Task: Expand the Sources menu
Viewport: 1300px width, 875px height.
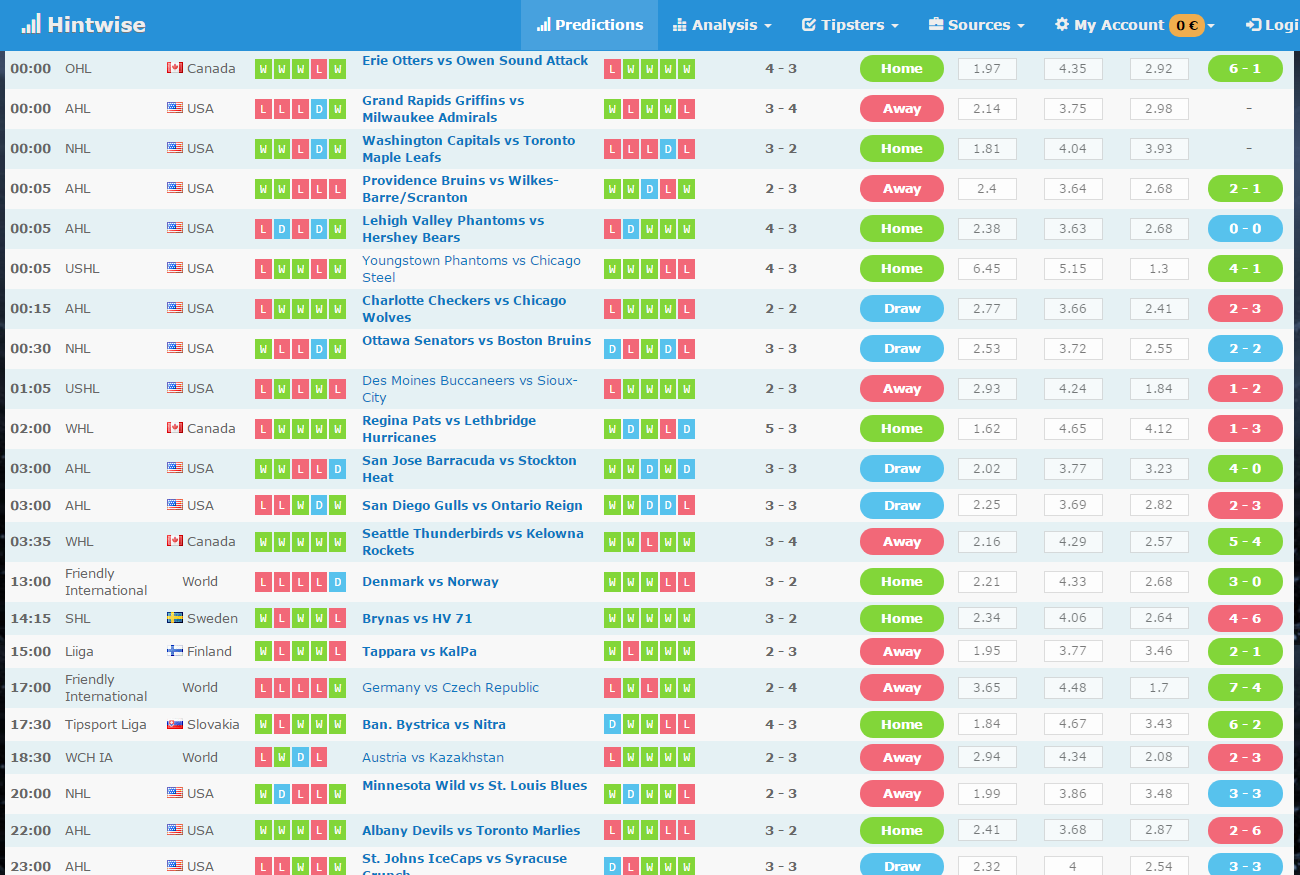Action: pos(976,25)
